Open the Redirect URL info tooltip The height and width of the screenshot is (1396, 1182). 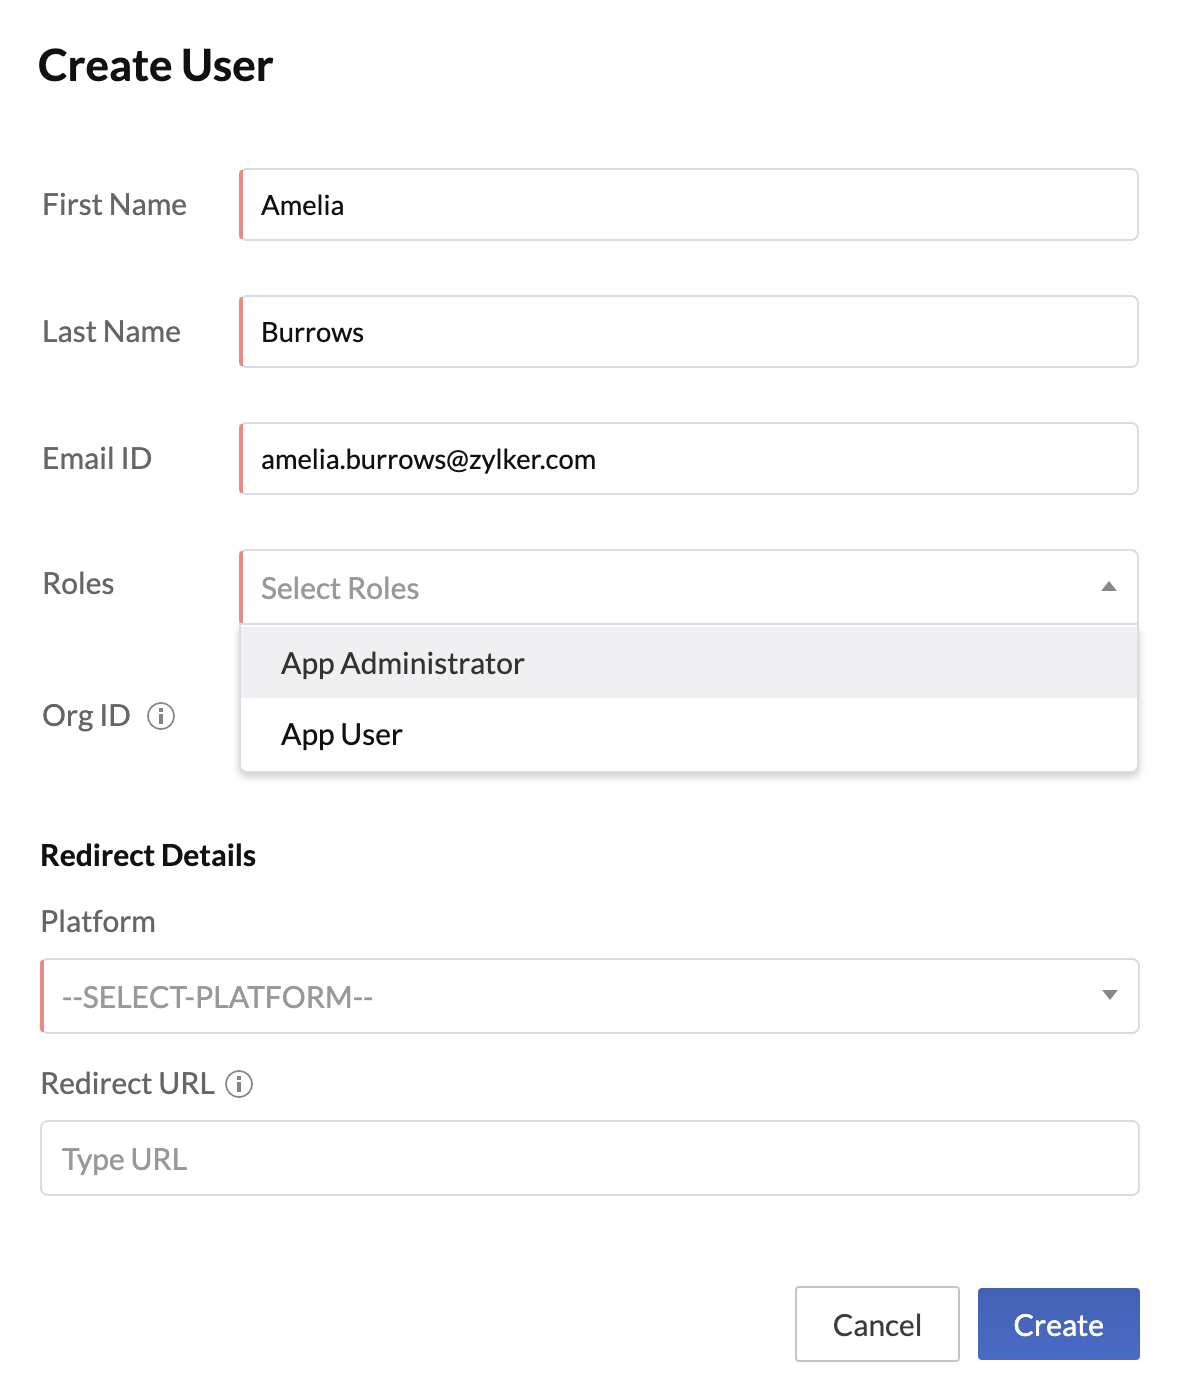click(239, 1083)
